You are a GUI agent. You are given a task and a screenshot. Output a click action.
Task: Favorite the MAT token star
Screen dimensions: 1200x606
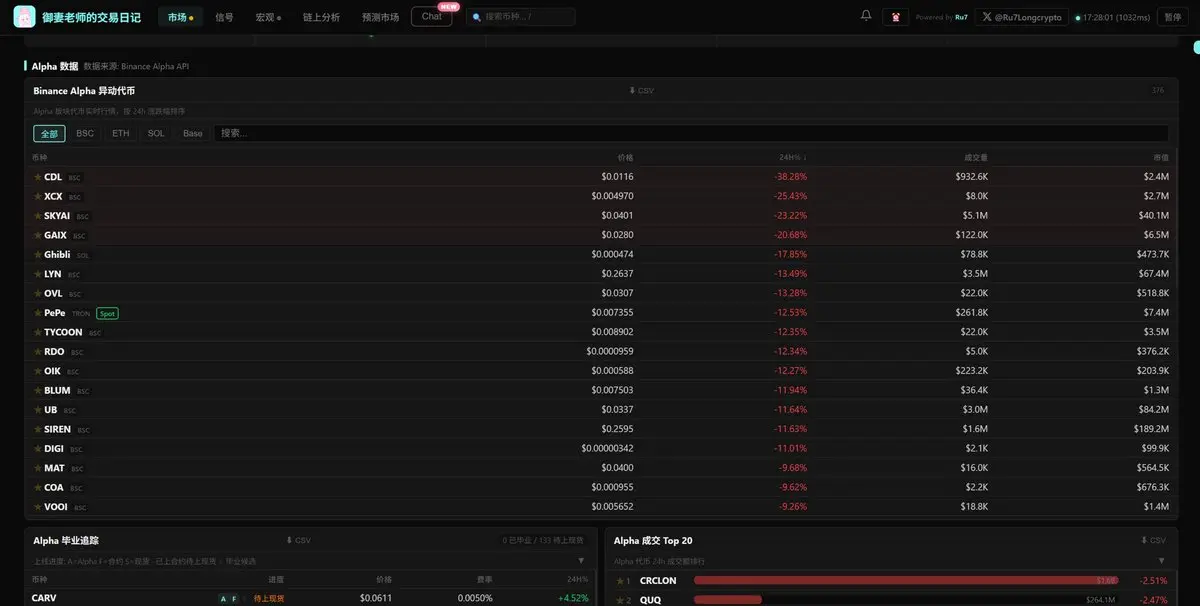[x=38, y=468]
